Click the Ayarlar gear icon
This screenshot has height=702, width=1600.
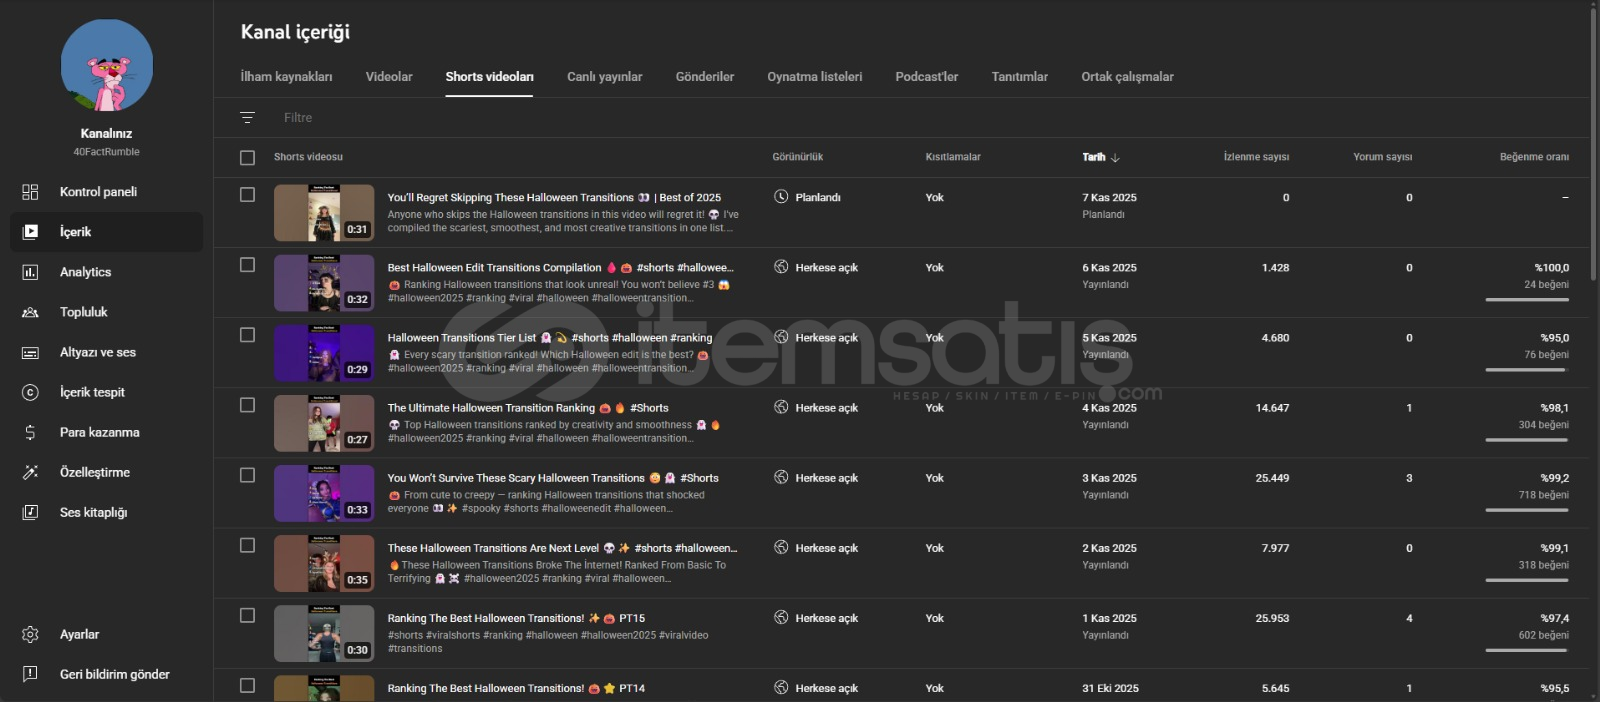pyautogui.click(x=30, y=634)
